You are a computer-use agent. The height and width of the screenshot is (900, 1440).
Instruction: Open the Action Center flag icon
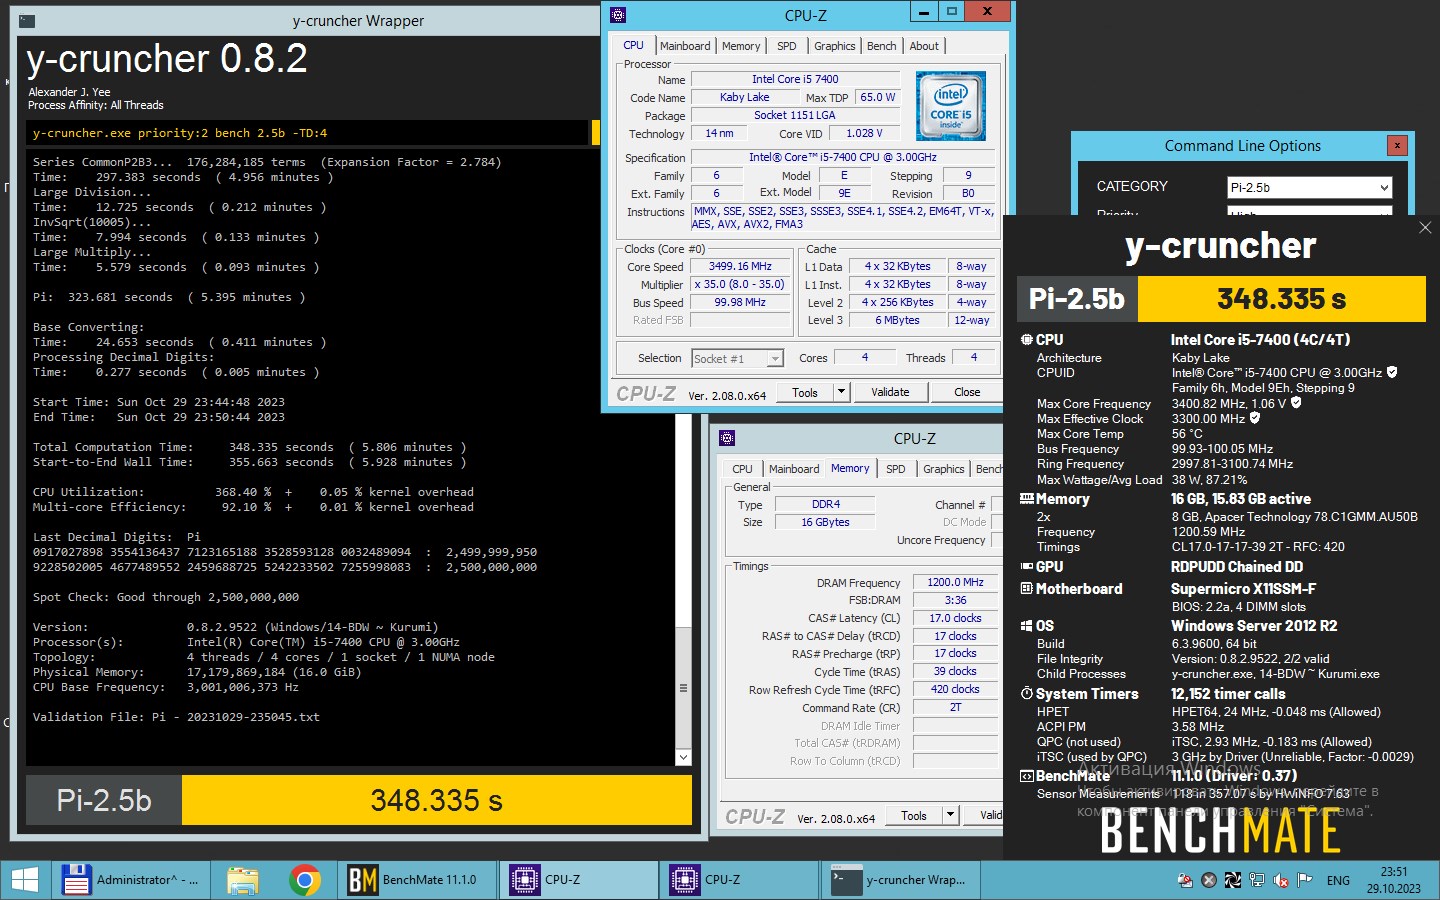[x=1305, y=881]
